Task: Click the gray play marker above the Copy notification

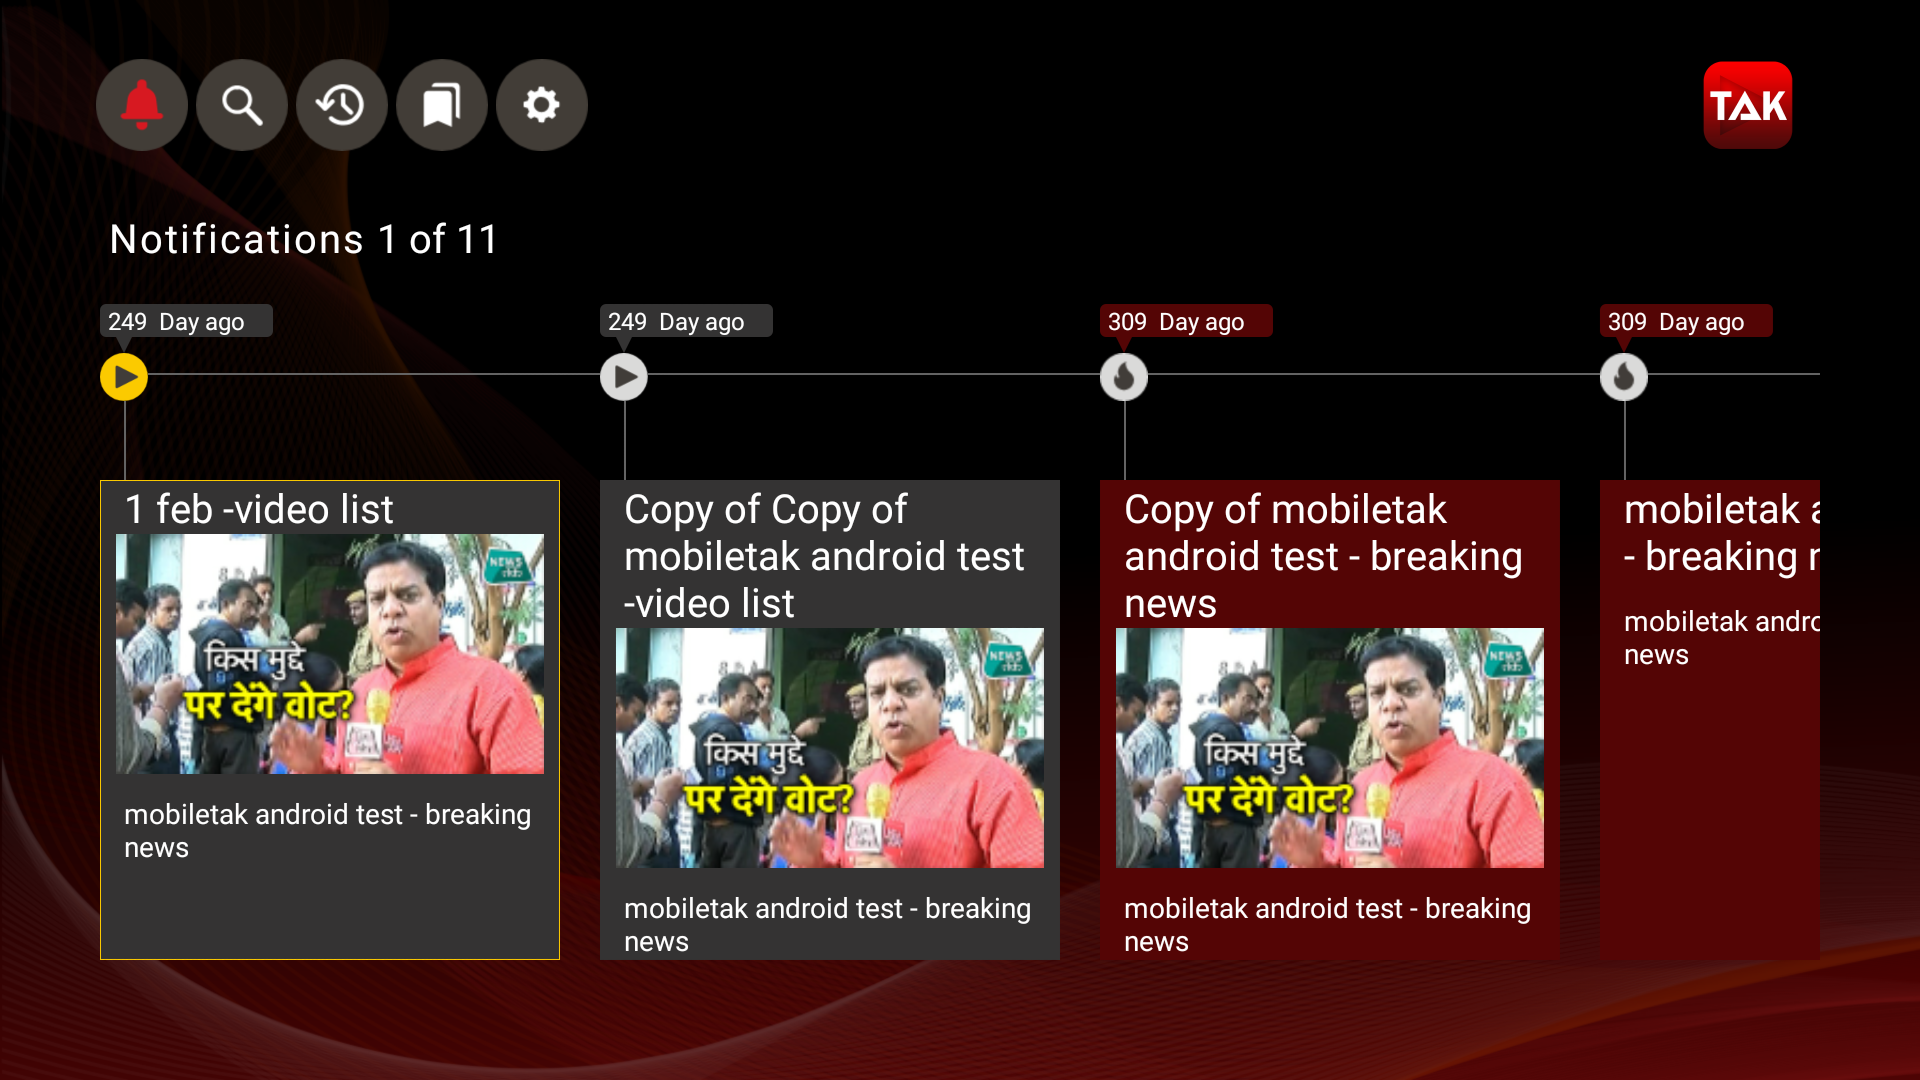Action: point(623,377)
